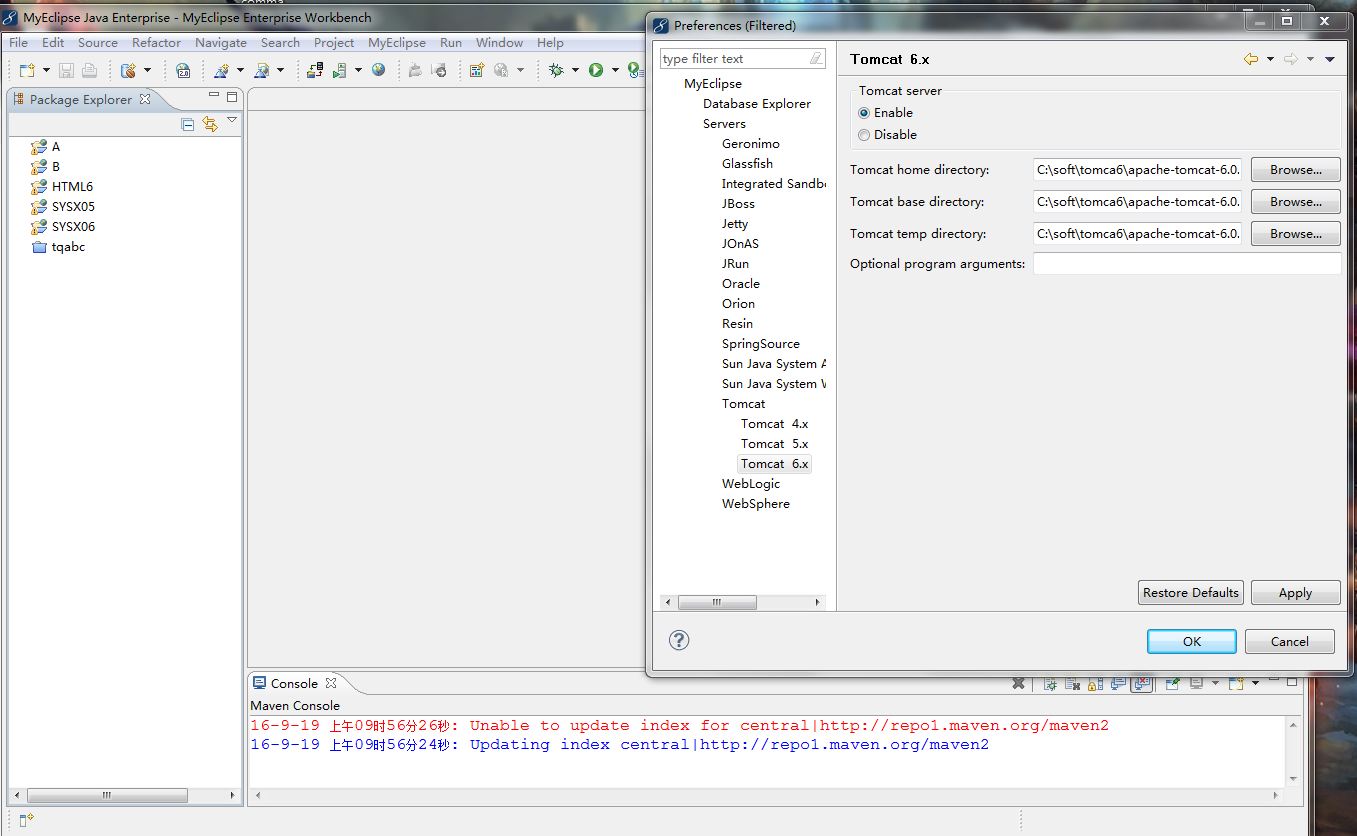Click the Restore Defaults button

coord(1190,593)
